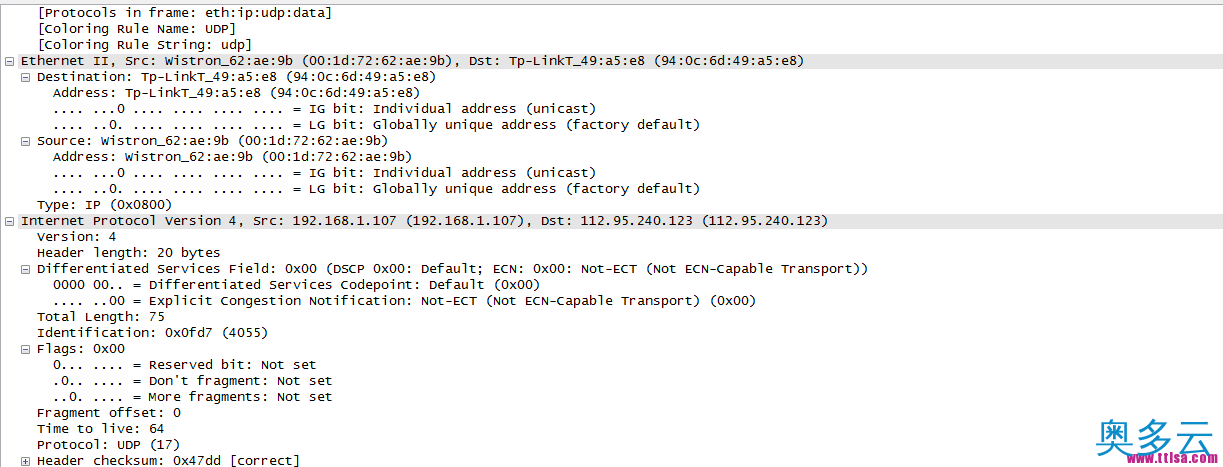
Task: Select the Coloring Rule String line
Action: point(144,44)
